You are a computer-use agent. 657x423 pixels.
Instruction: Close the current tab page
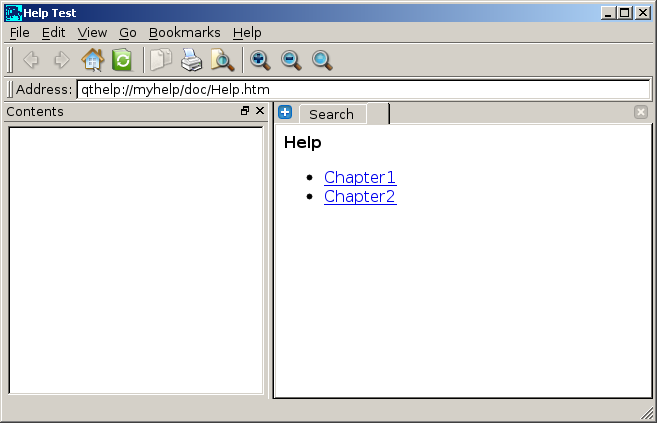tap(641, 112)
